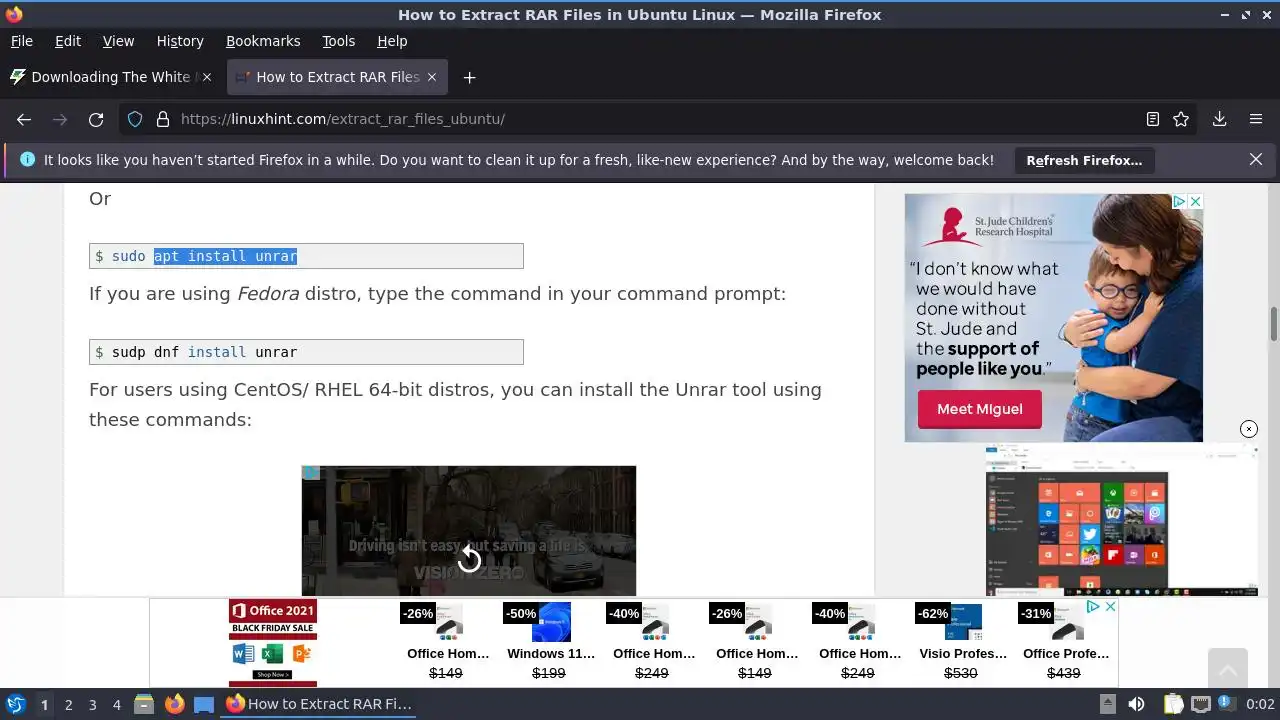
Task: Open Firefox hamburger application menu
Action: point(1256,119)
